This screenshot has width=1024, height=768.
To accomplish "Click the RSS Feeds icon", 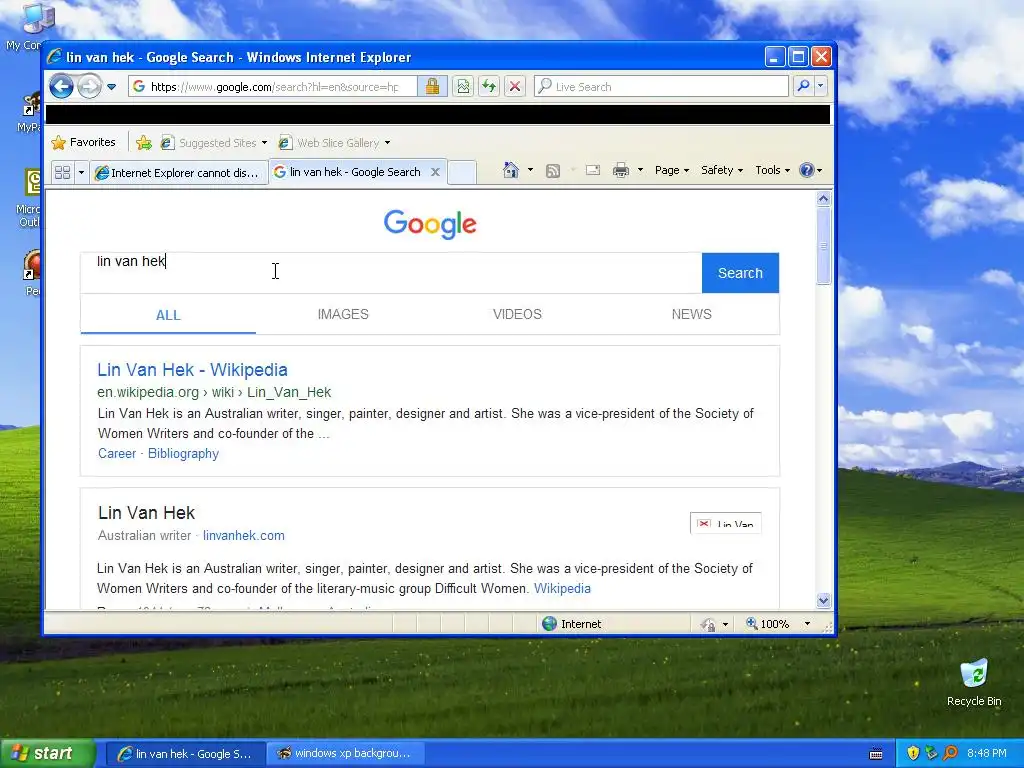I will pos(553,171).
